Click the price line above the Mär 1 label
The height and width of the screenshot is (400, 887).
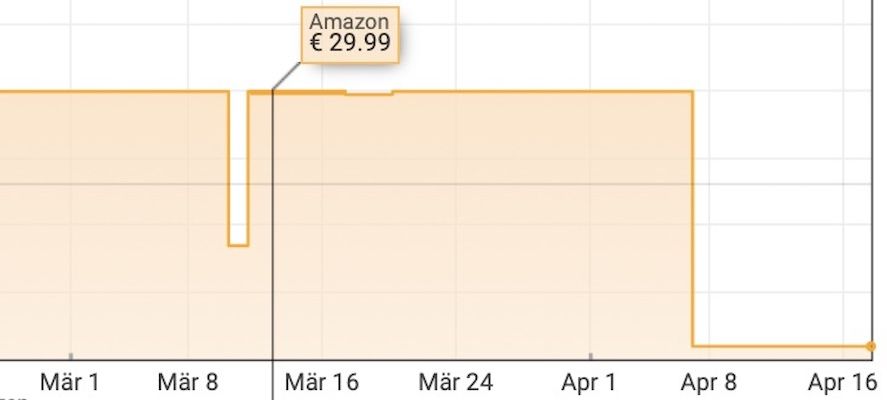coord(70,92)
